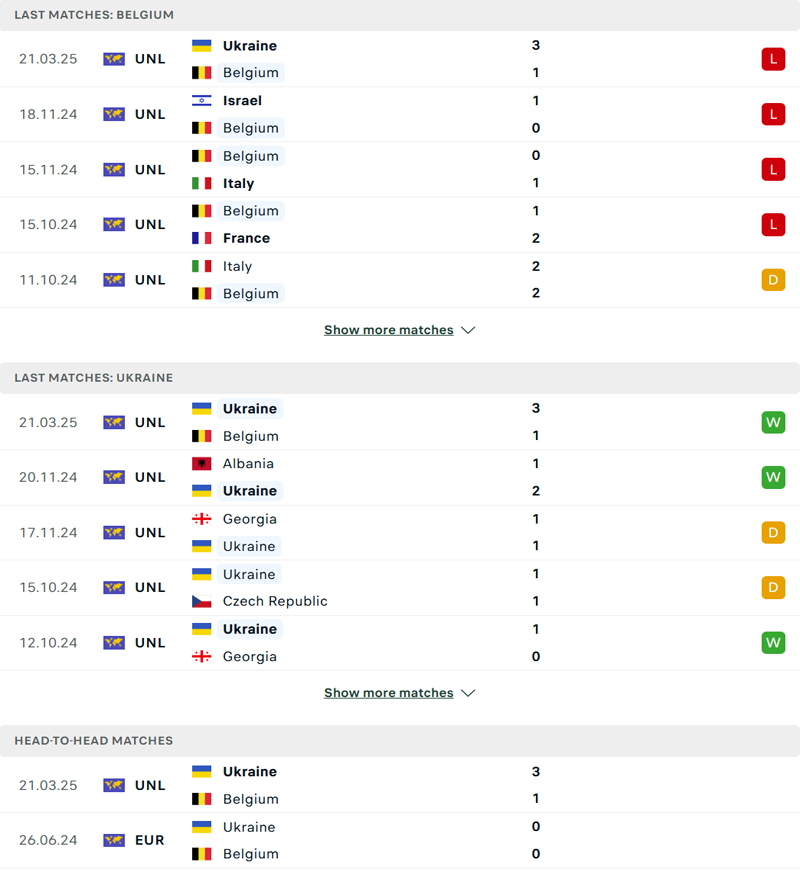Expand Ukraine's list with Show more matches
800x870 pixels.
[x=389, y=693]
